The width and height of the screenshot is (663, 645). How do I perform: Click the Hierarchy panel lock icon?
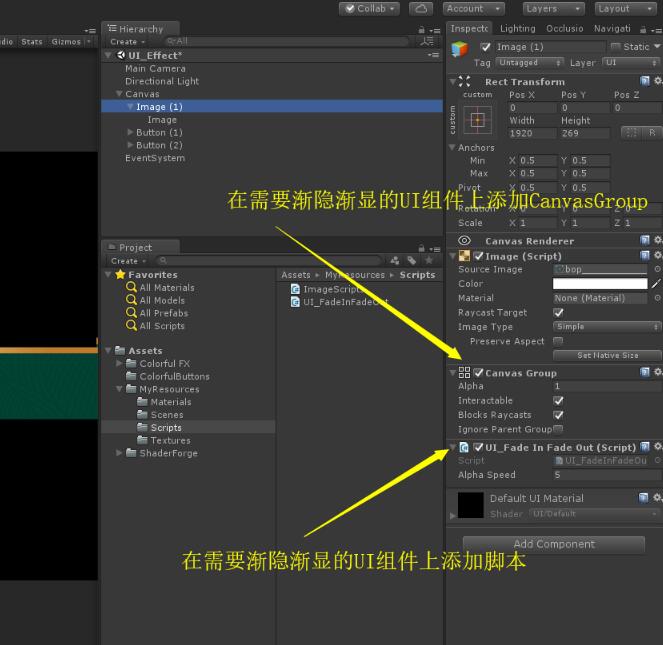422,30
